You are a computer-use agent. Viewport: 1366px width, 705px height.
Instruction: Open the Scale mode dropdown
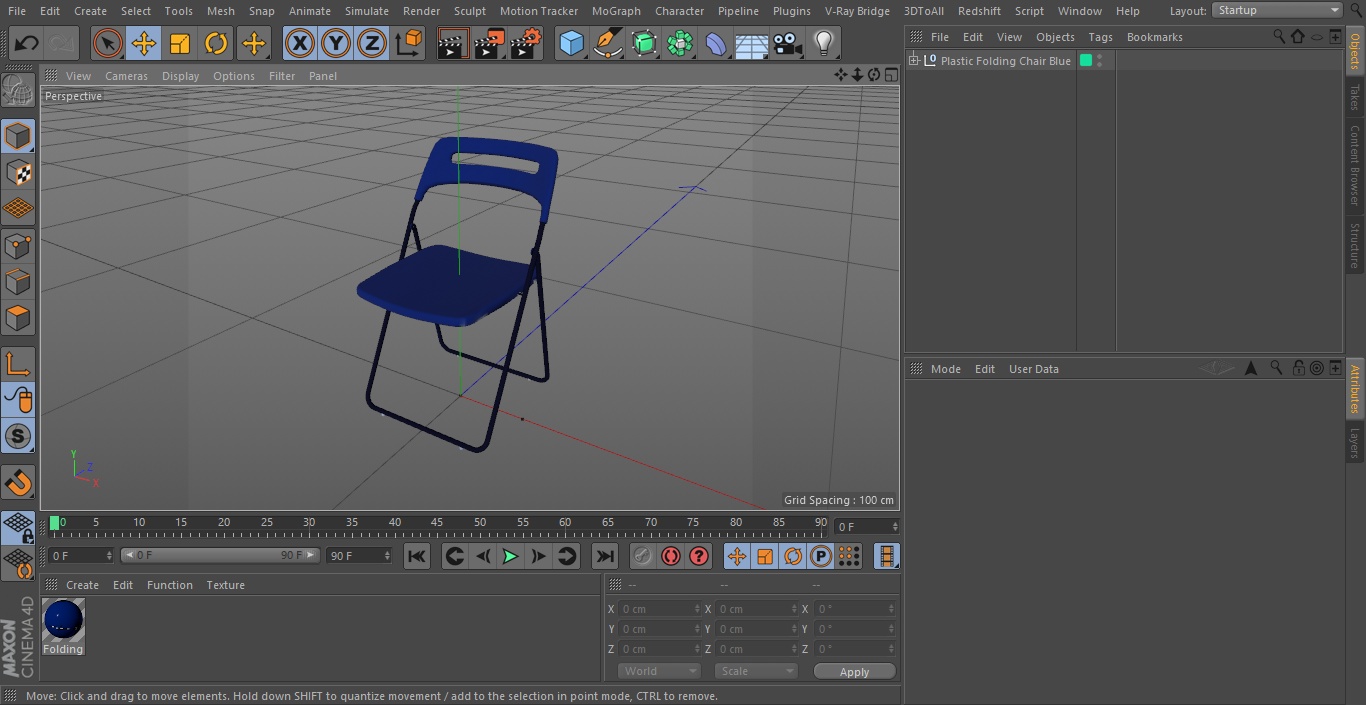(x=756, y=671)
